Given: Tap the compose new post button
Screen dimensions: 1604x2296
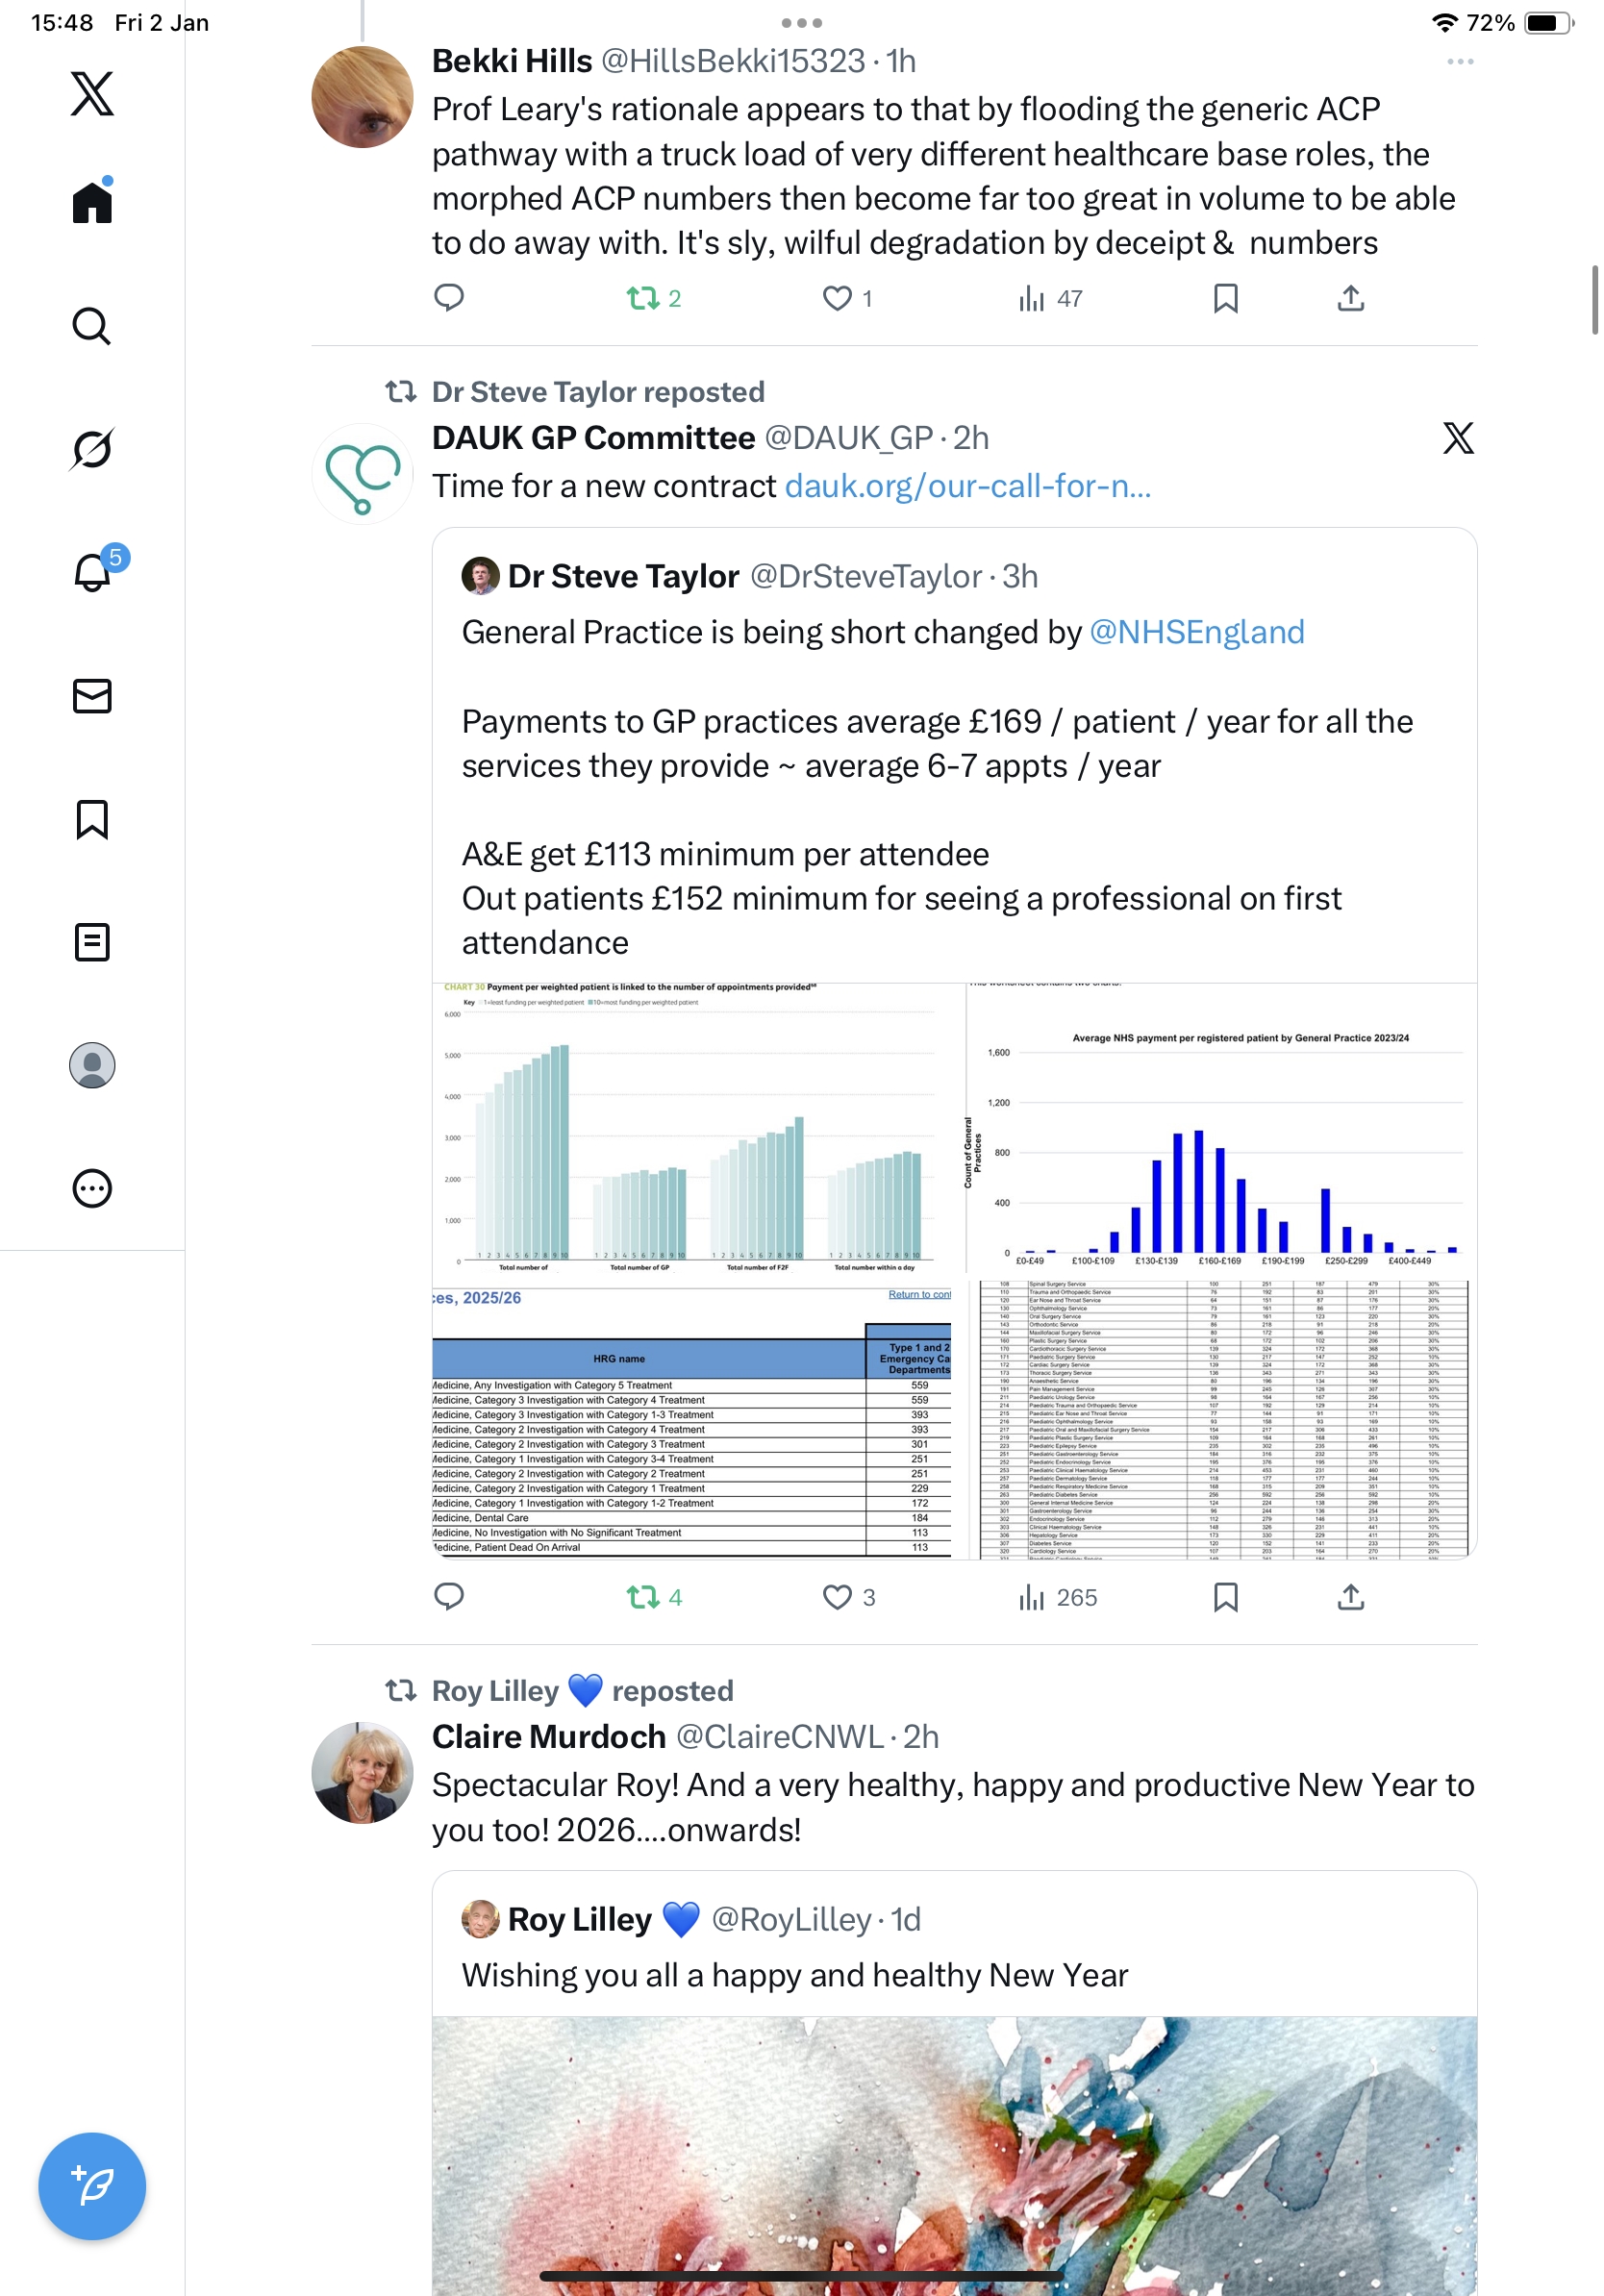Looking at the screenshot, I should click(x=92, y=2185).
